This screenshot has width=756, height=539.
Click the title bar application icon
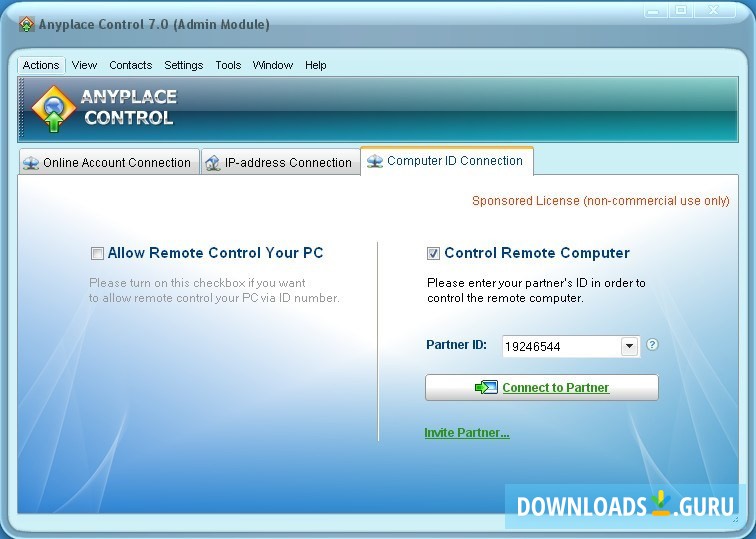[x=27, y=24]
